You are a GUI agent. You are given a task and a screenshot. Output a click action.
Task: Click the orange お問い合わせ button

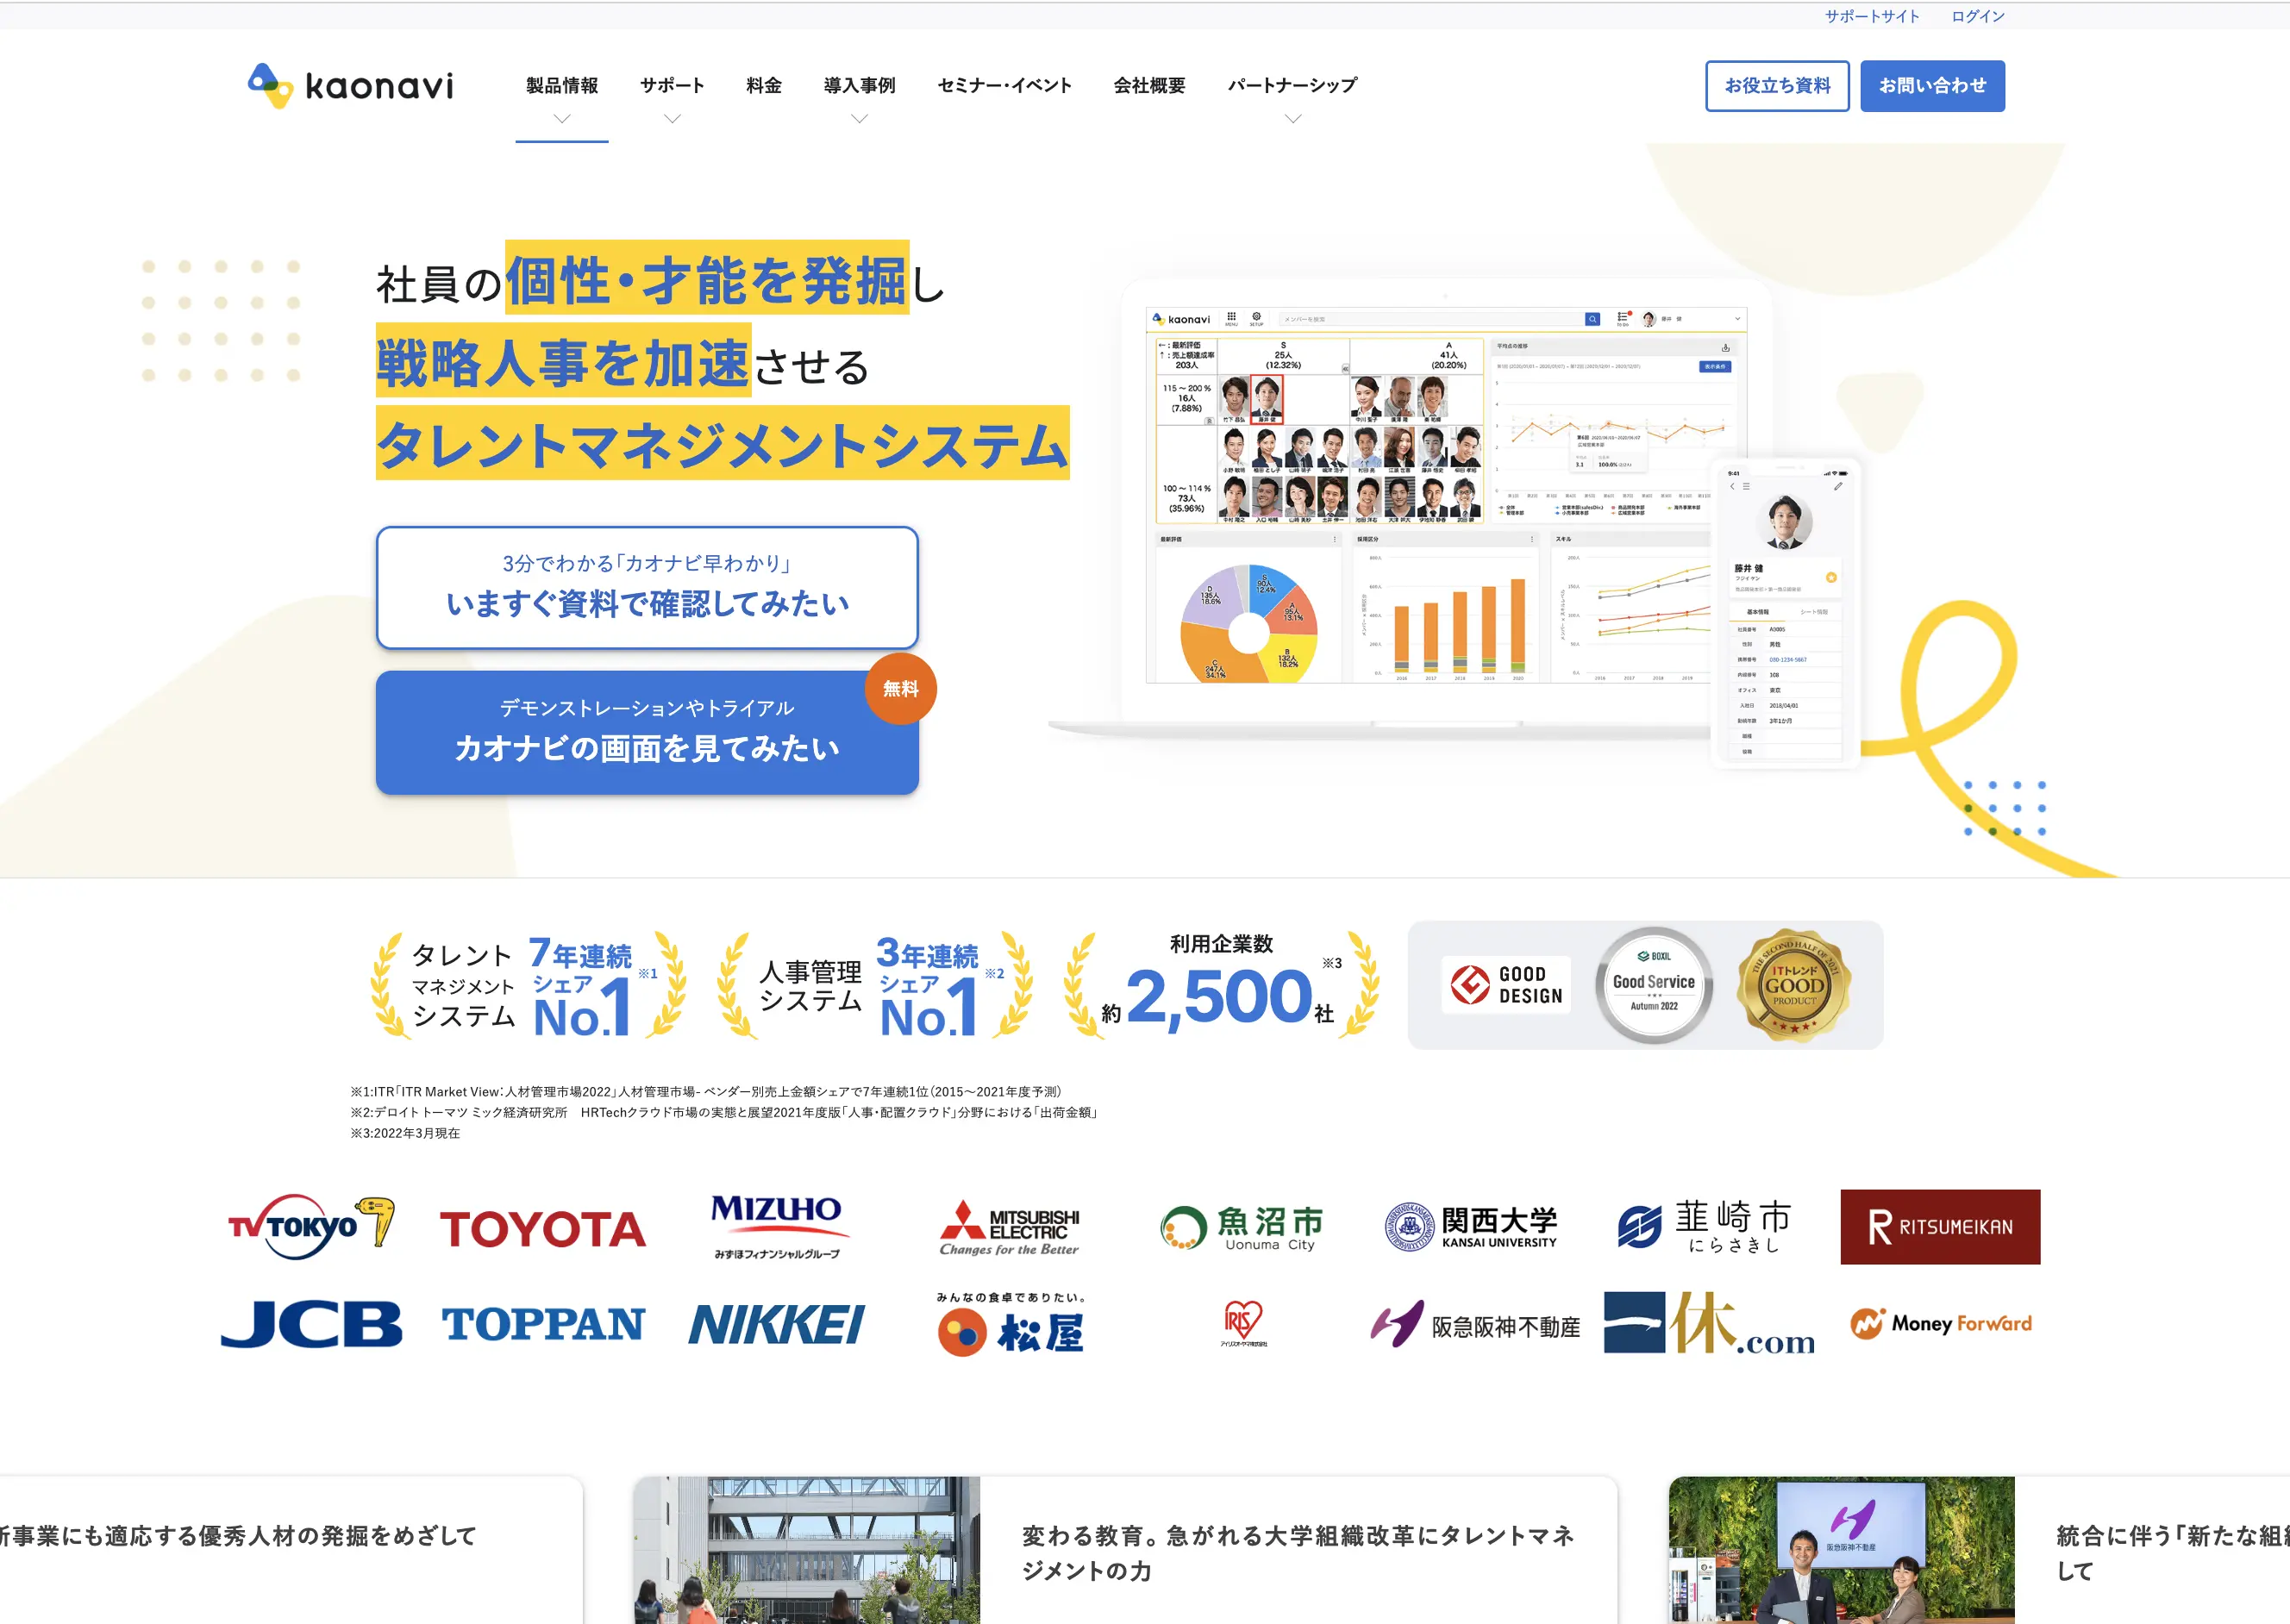point(1932,86)
